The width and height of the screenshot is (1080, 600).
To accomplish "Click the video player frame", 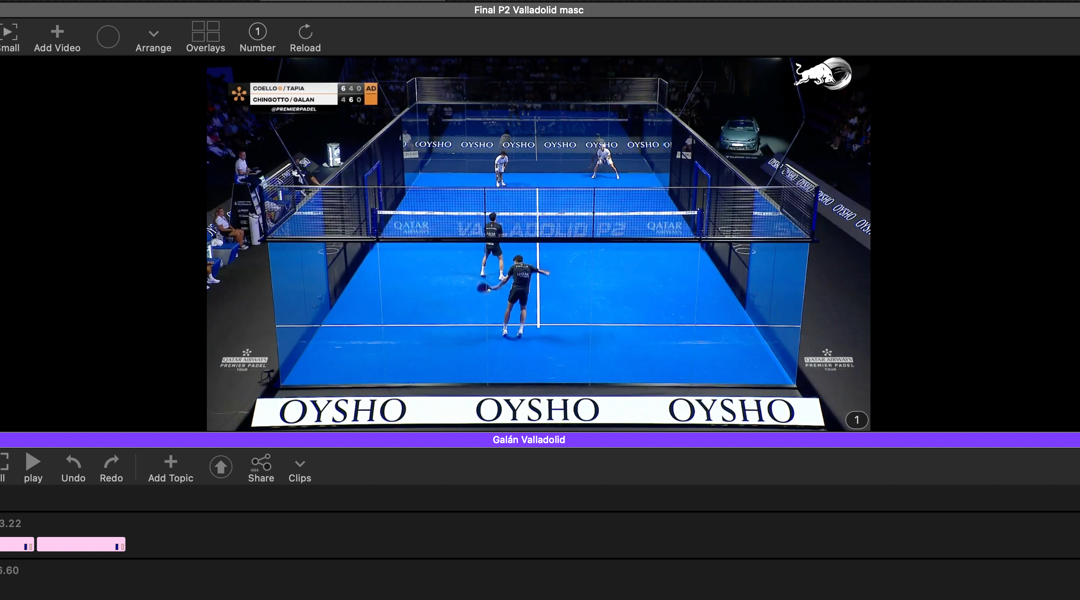I will (538, 244).
